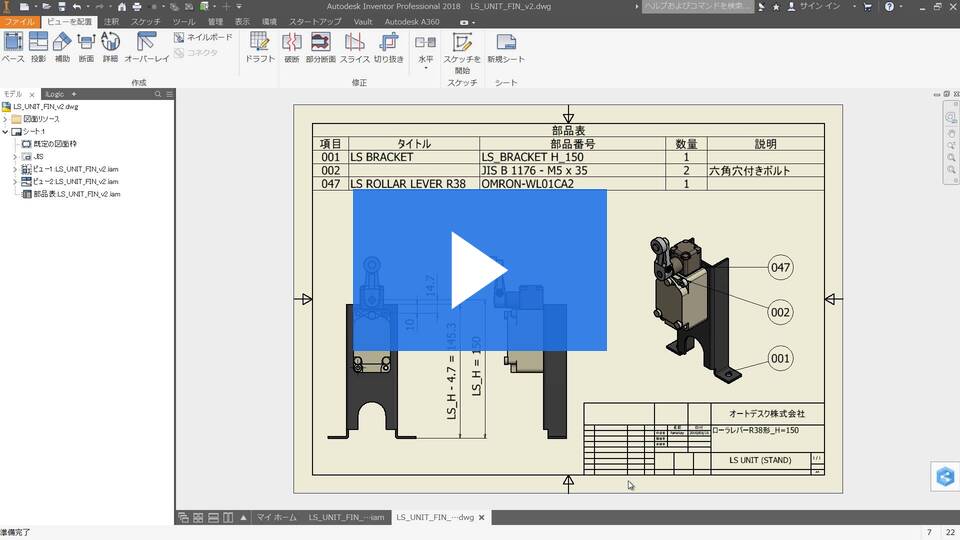Expand the ビュー2 LS_UNIT_FIN_v2.iam node
960x540 pixels.
coord(15,182)
